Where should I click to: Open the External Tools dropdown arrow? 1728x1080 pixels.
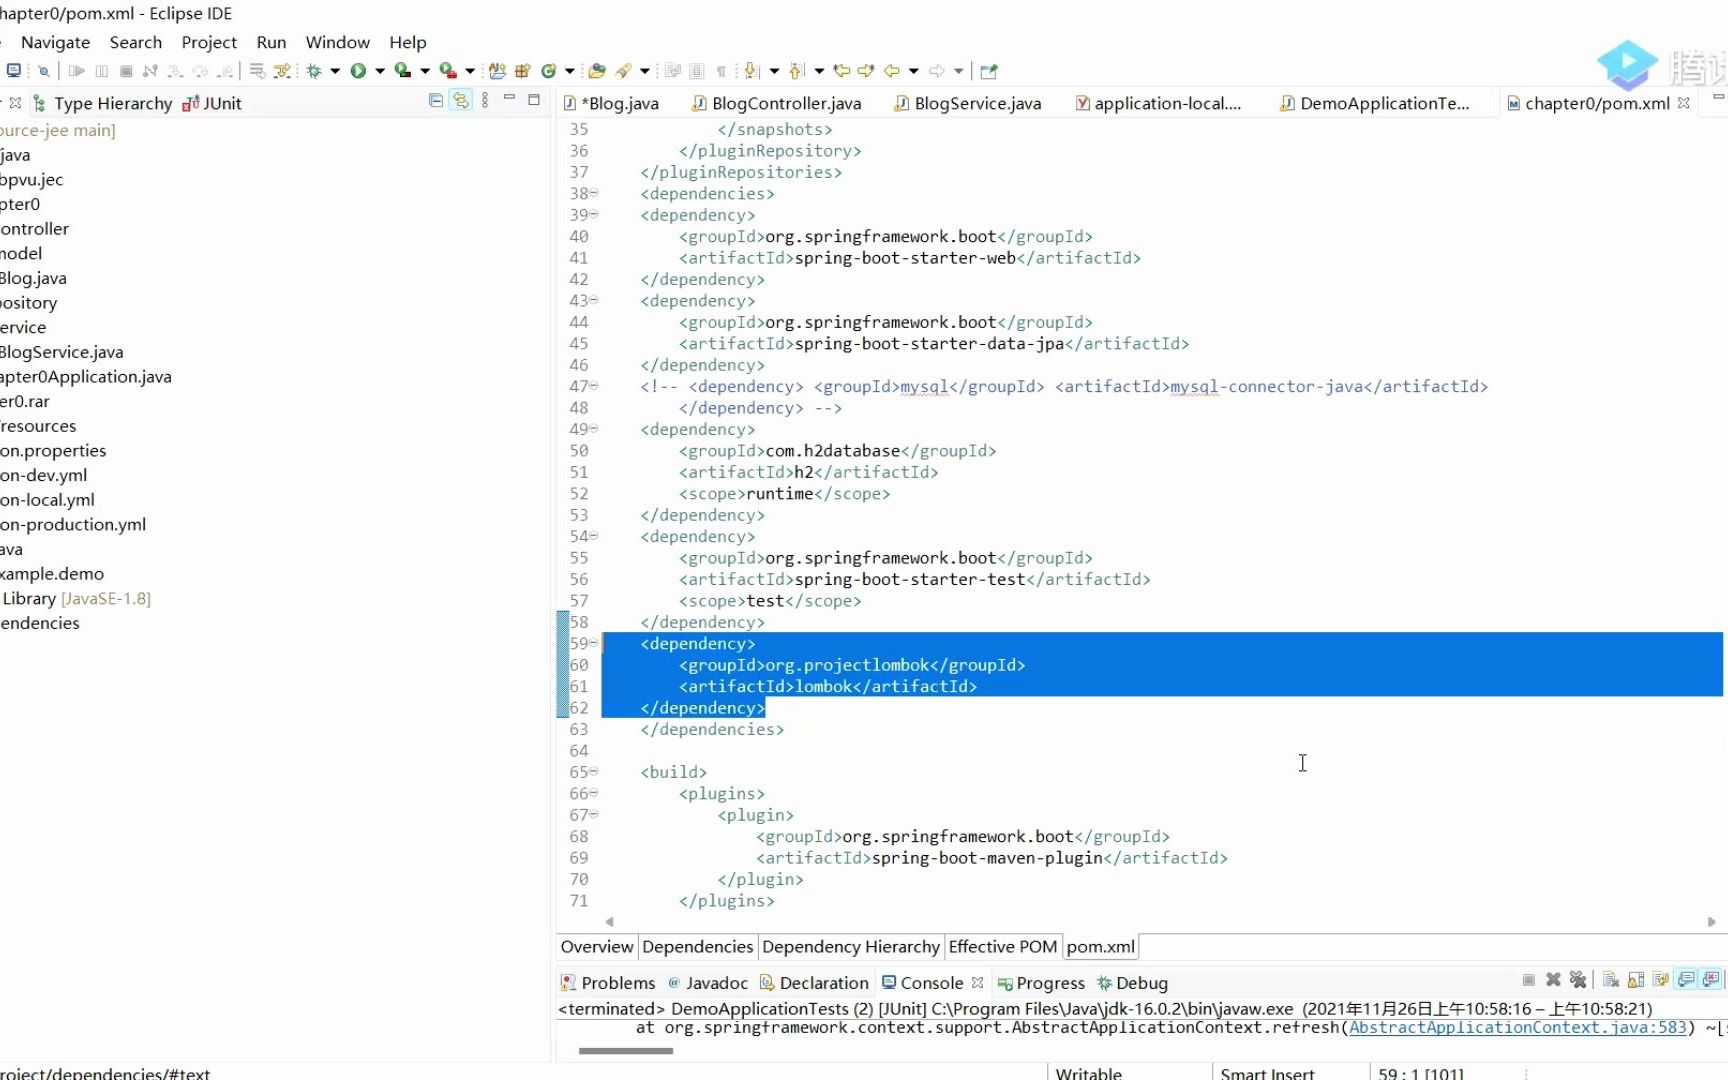pyautogui.click(x=470, y=71)
